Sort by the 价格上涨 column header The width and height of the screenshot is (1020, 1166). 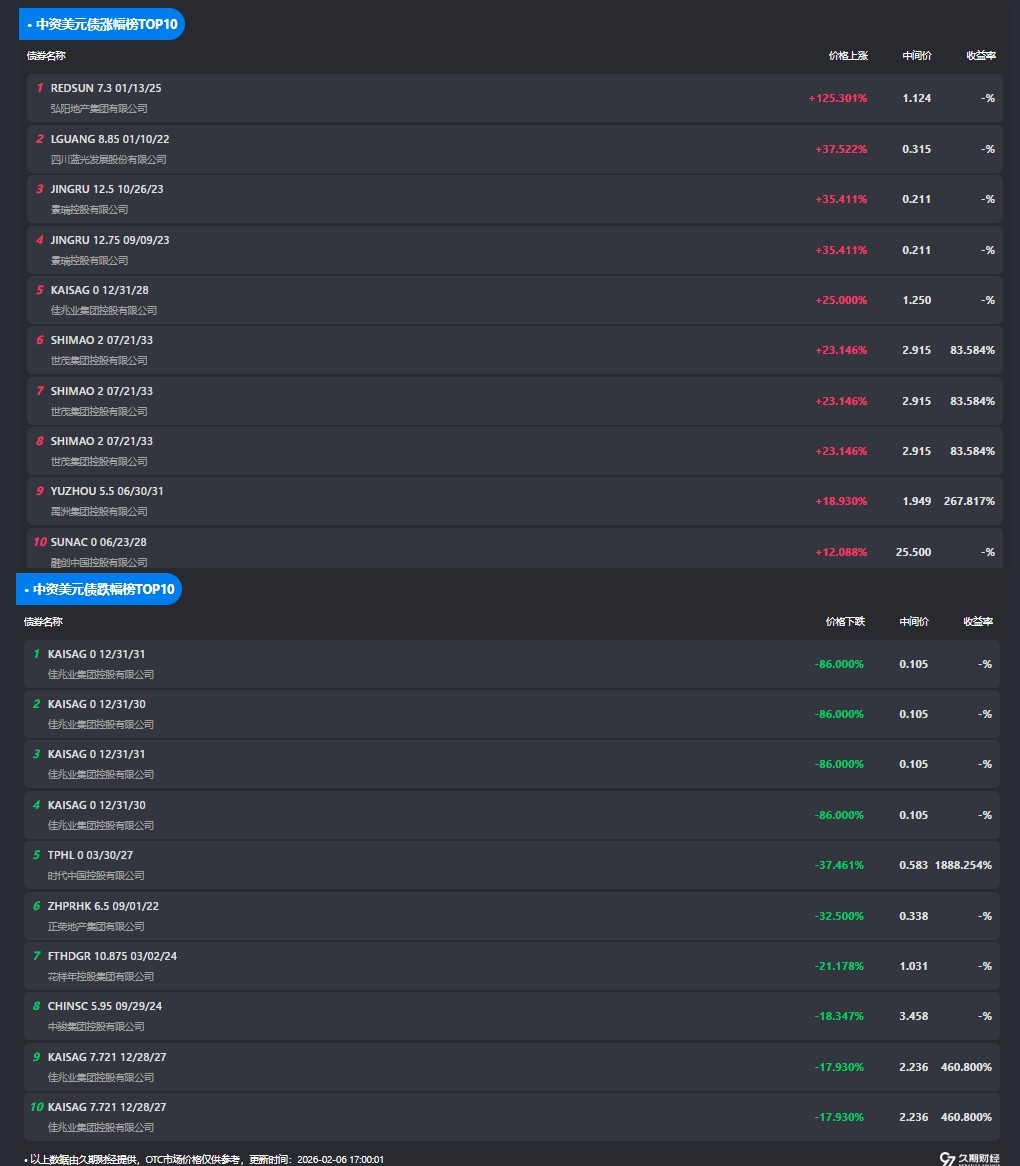(848, 56)
